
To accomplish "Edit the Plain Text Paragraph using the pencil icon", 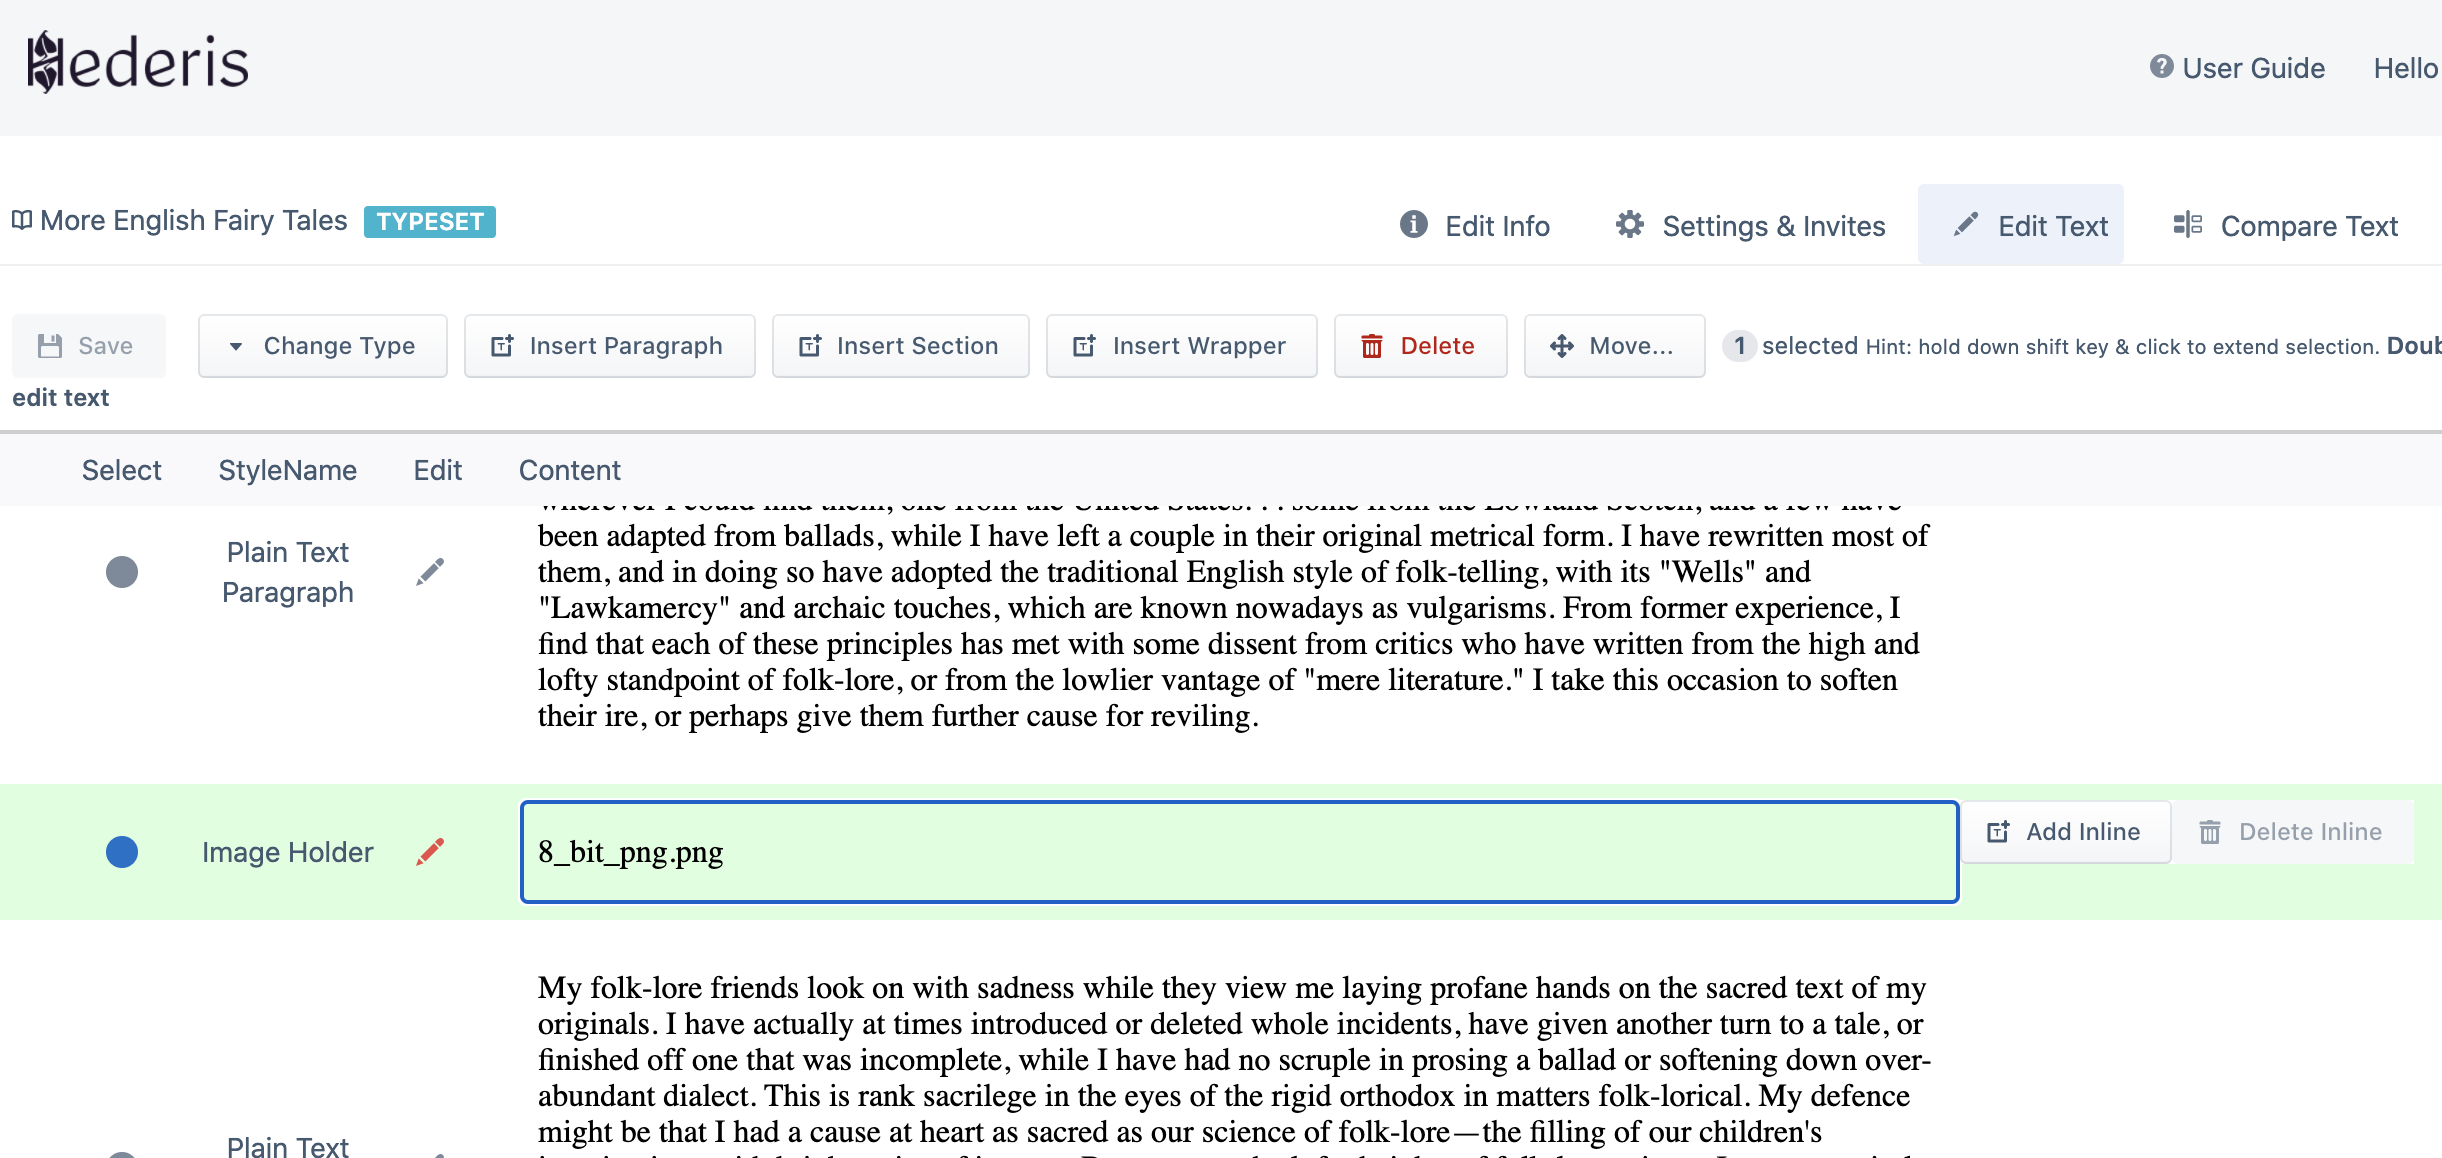I will (x=431, y=570).
